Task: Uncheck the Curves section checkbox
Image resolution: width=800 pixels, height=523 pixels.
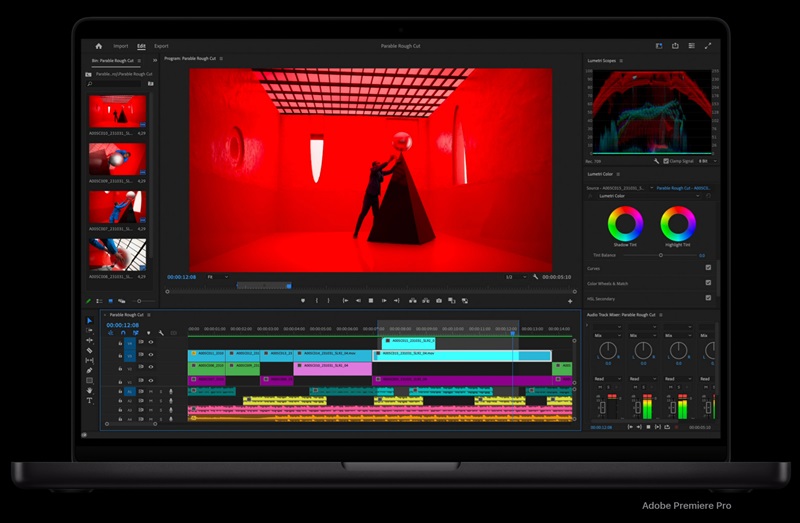Action: pyautogui.click(x=708, y=267)
